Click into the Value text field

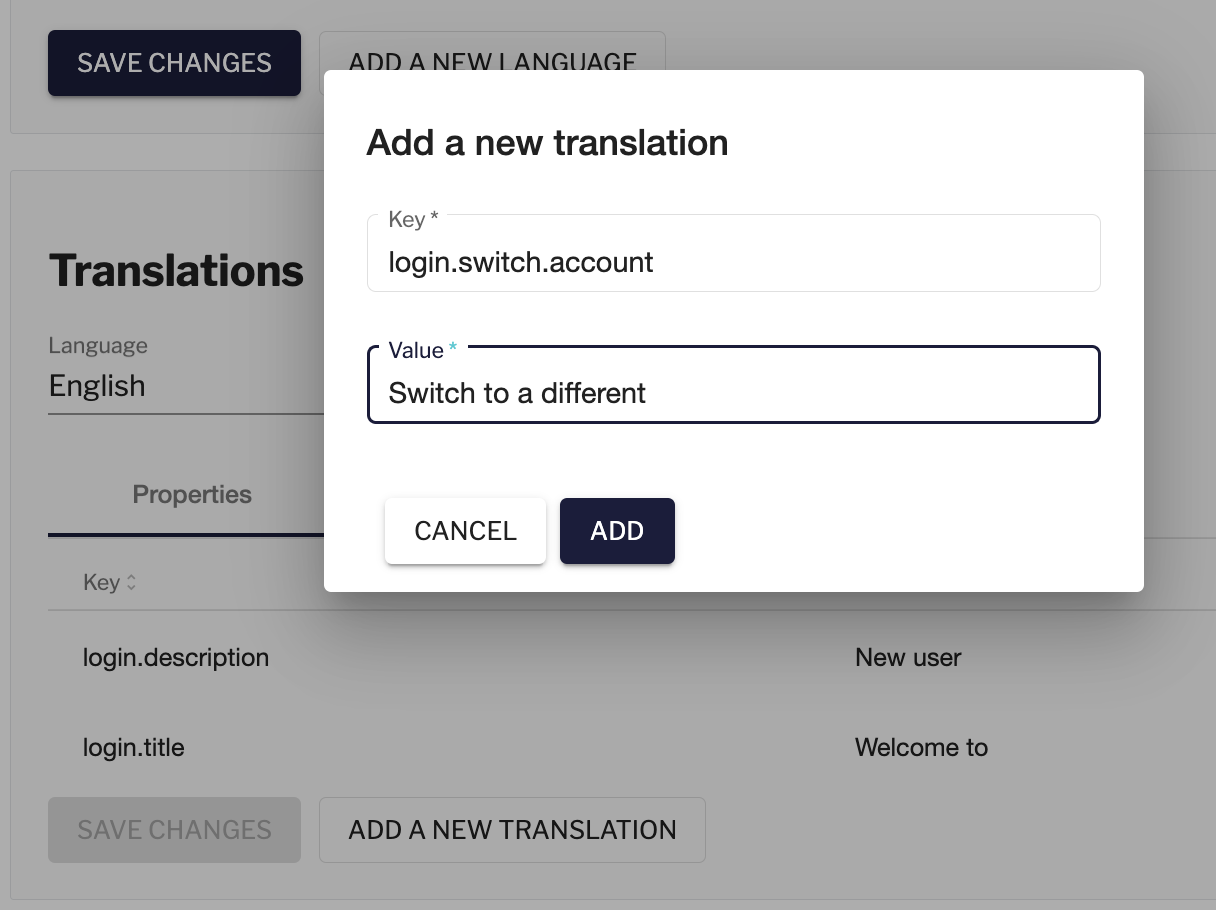(x=733, y=393)
